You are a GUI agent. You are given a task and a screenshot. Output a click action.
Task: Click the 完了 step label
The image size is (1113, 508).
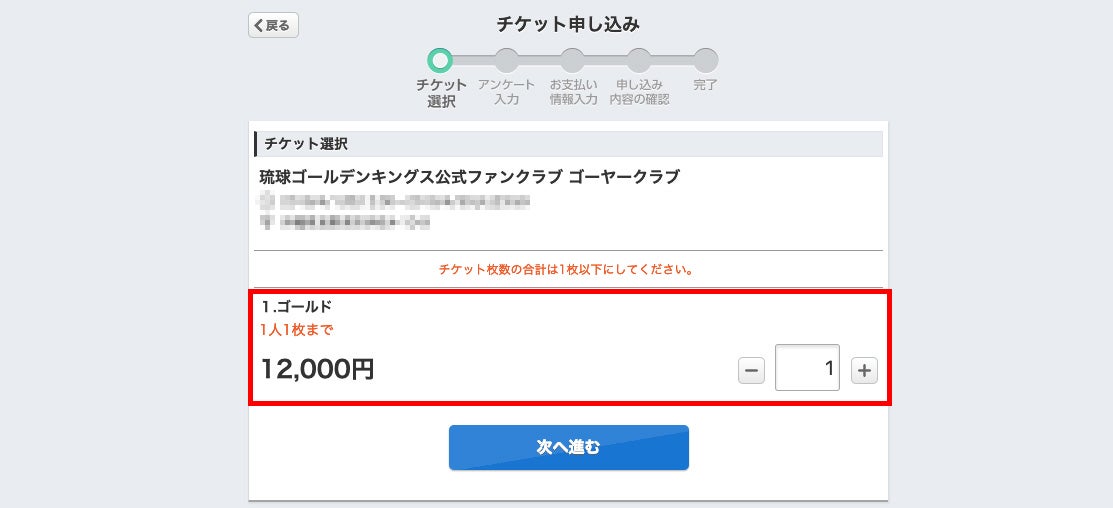706,85
